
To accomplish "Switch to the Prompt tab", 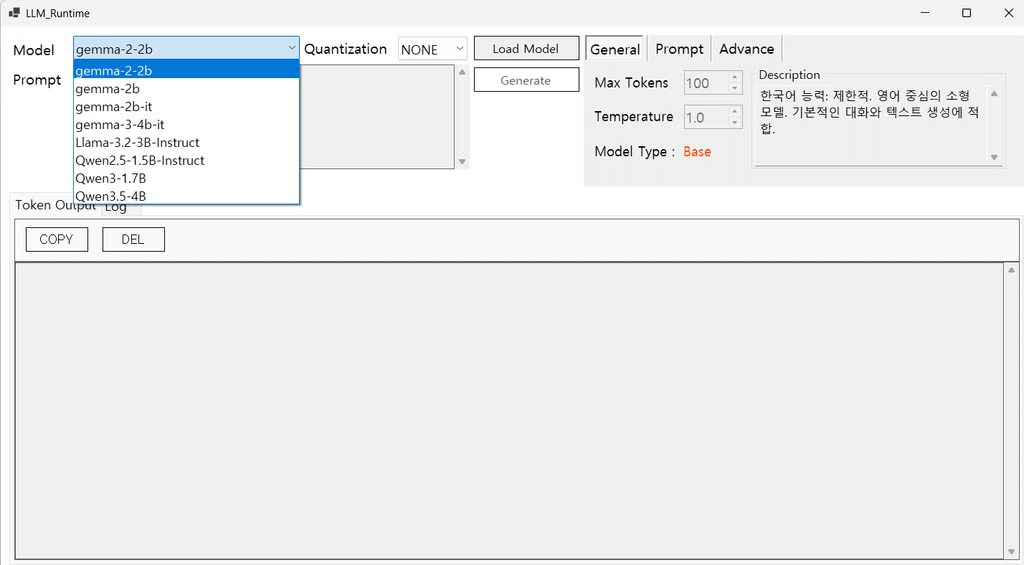I will click(x=679, y=49).
